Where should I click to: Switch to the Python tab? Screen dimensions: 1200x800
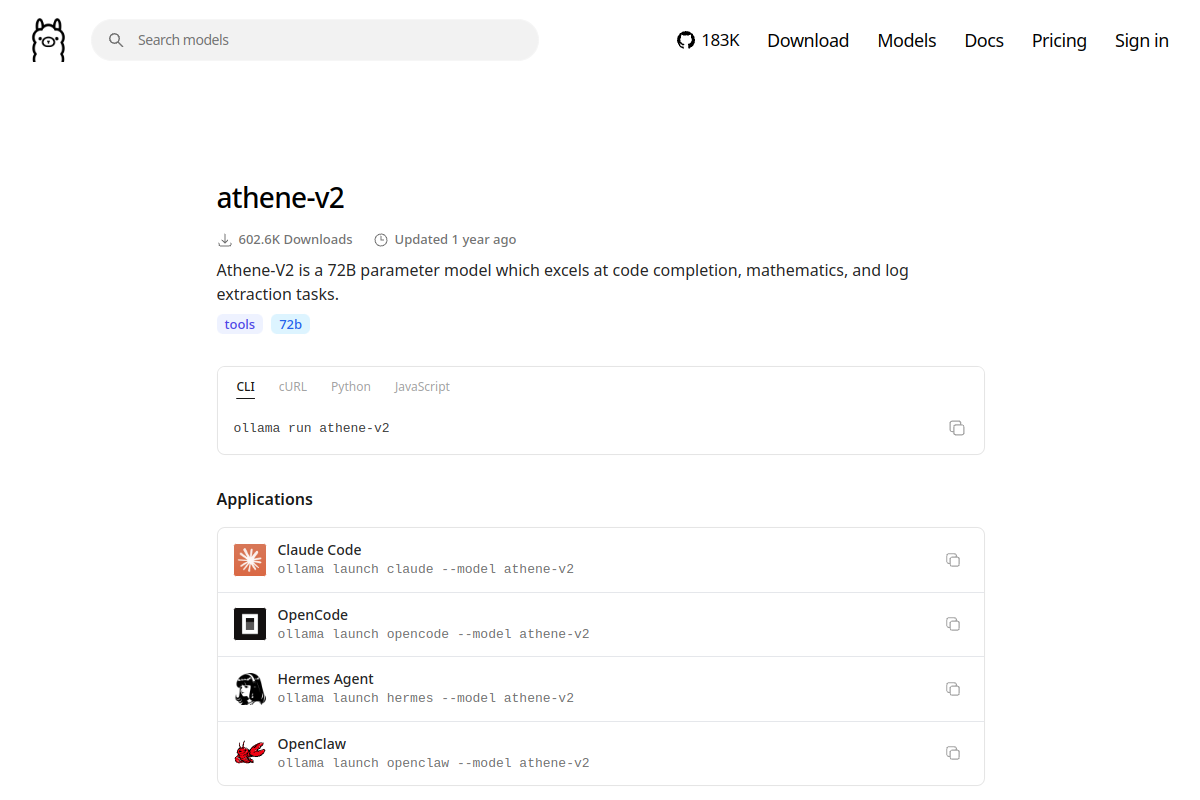click(x=351, y=387)
